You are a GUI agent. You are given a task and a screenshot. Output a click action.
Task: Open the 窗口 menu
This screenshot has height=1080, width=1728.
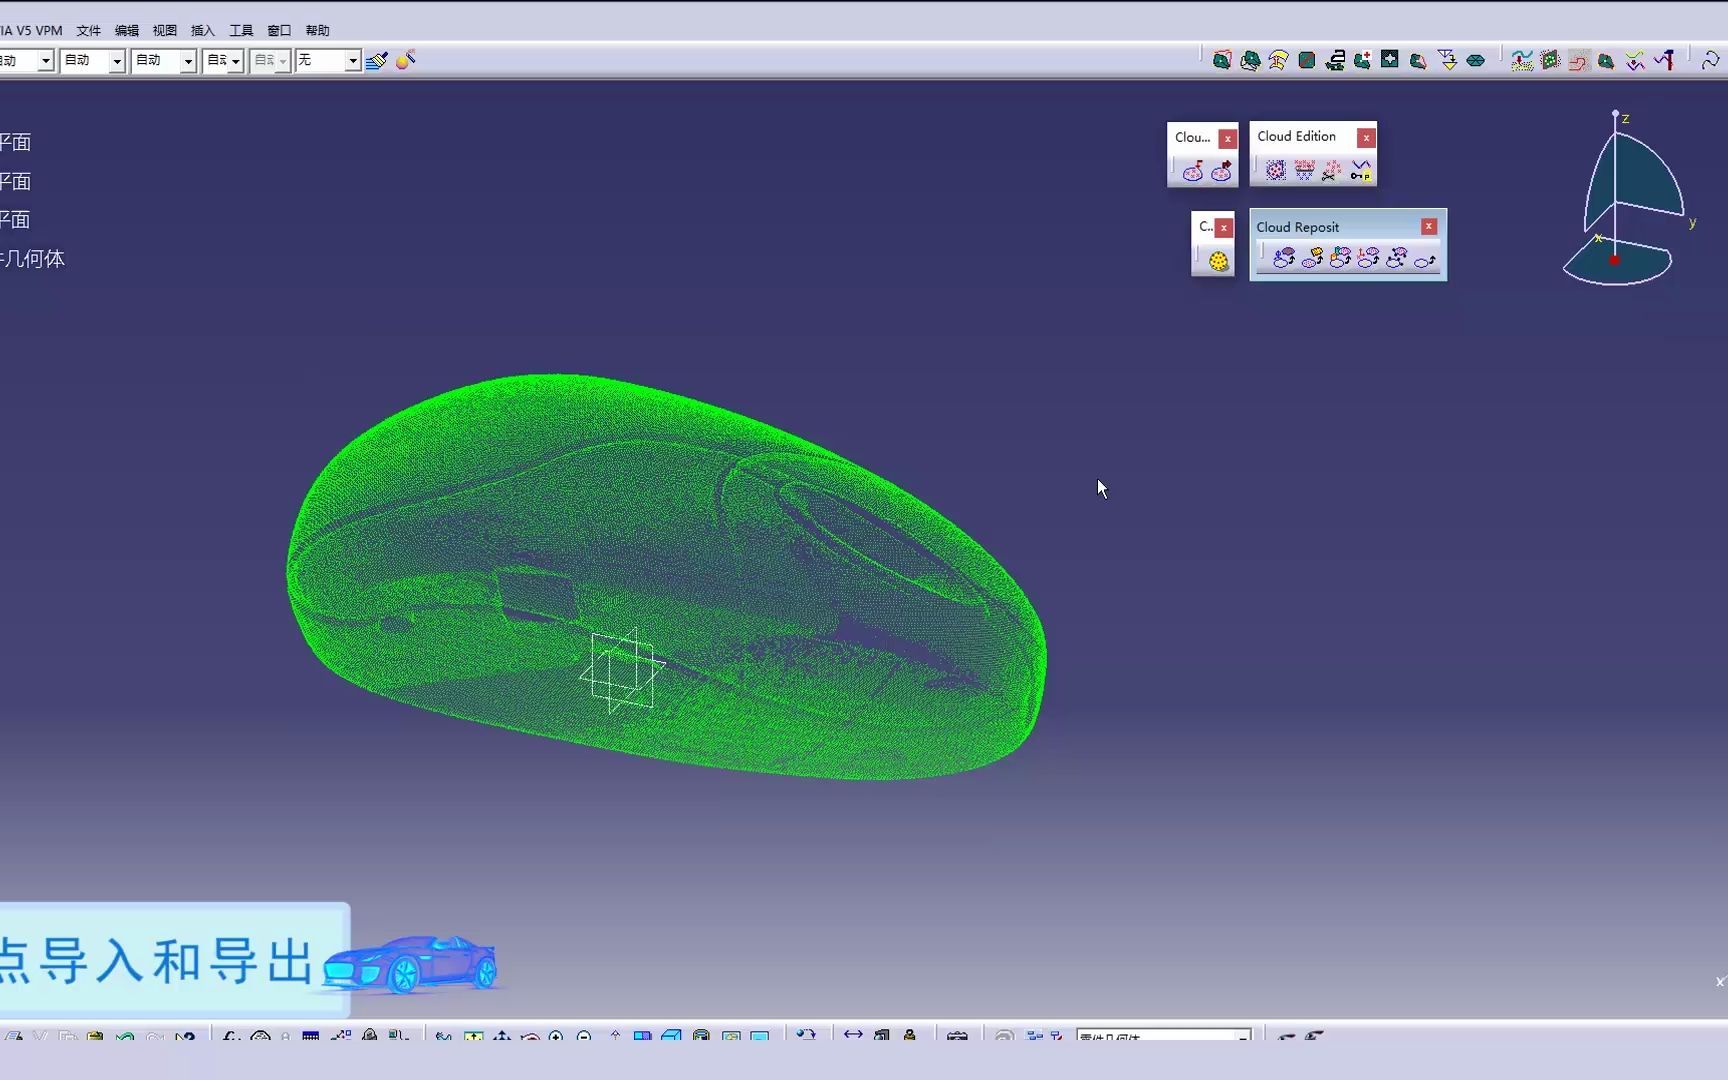pyautogui.click(x=279, y=31)
